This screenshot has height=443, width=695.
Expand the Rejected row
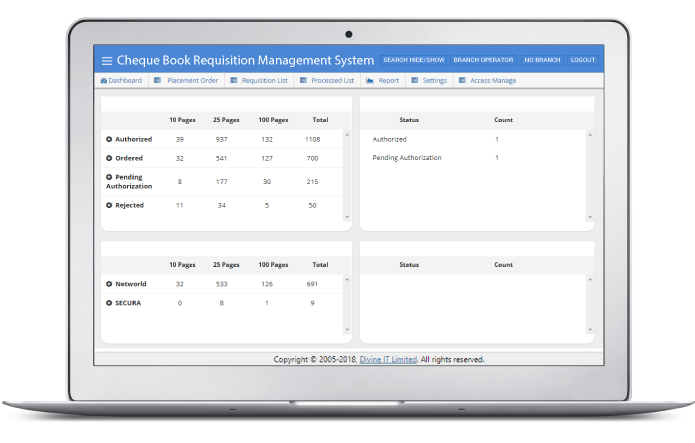pyautogui.click(x=109, y=205)
